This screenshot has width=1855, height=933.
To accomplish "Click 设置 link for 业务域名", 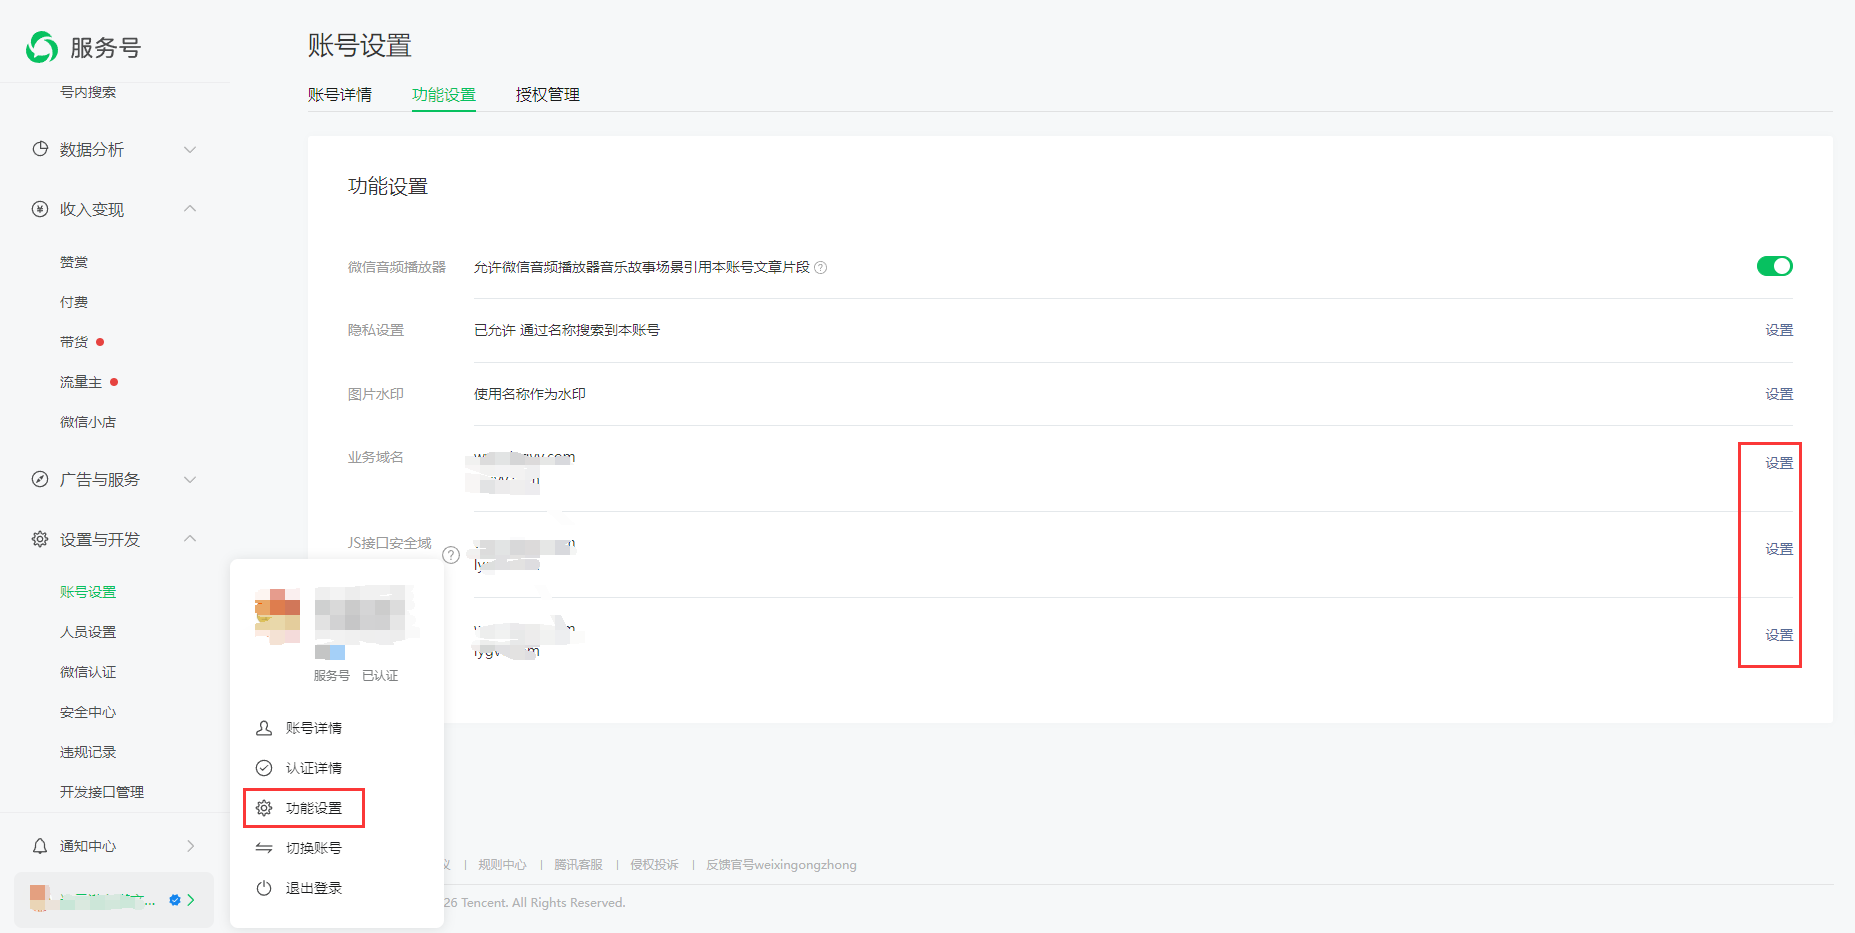I will click(1779, 463).
